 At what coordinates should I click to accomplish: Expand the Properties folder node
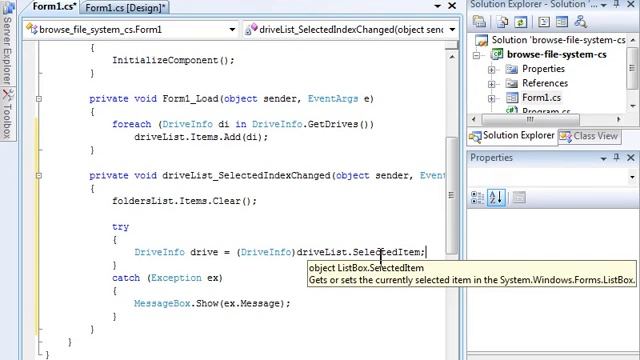[491, 69]
